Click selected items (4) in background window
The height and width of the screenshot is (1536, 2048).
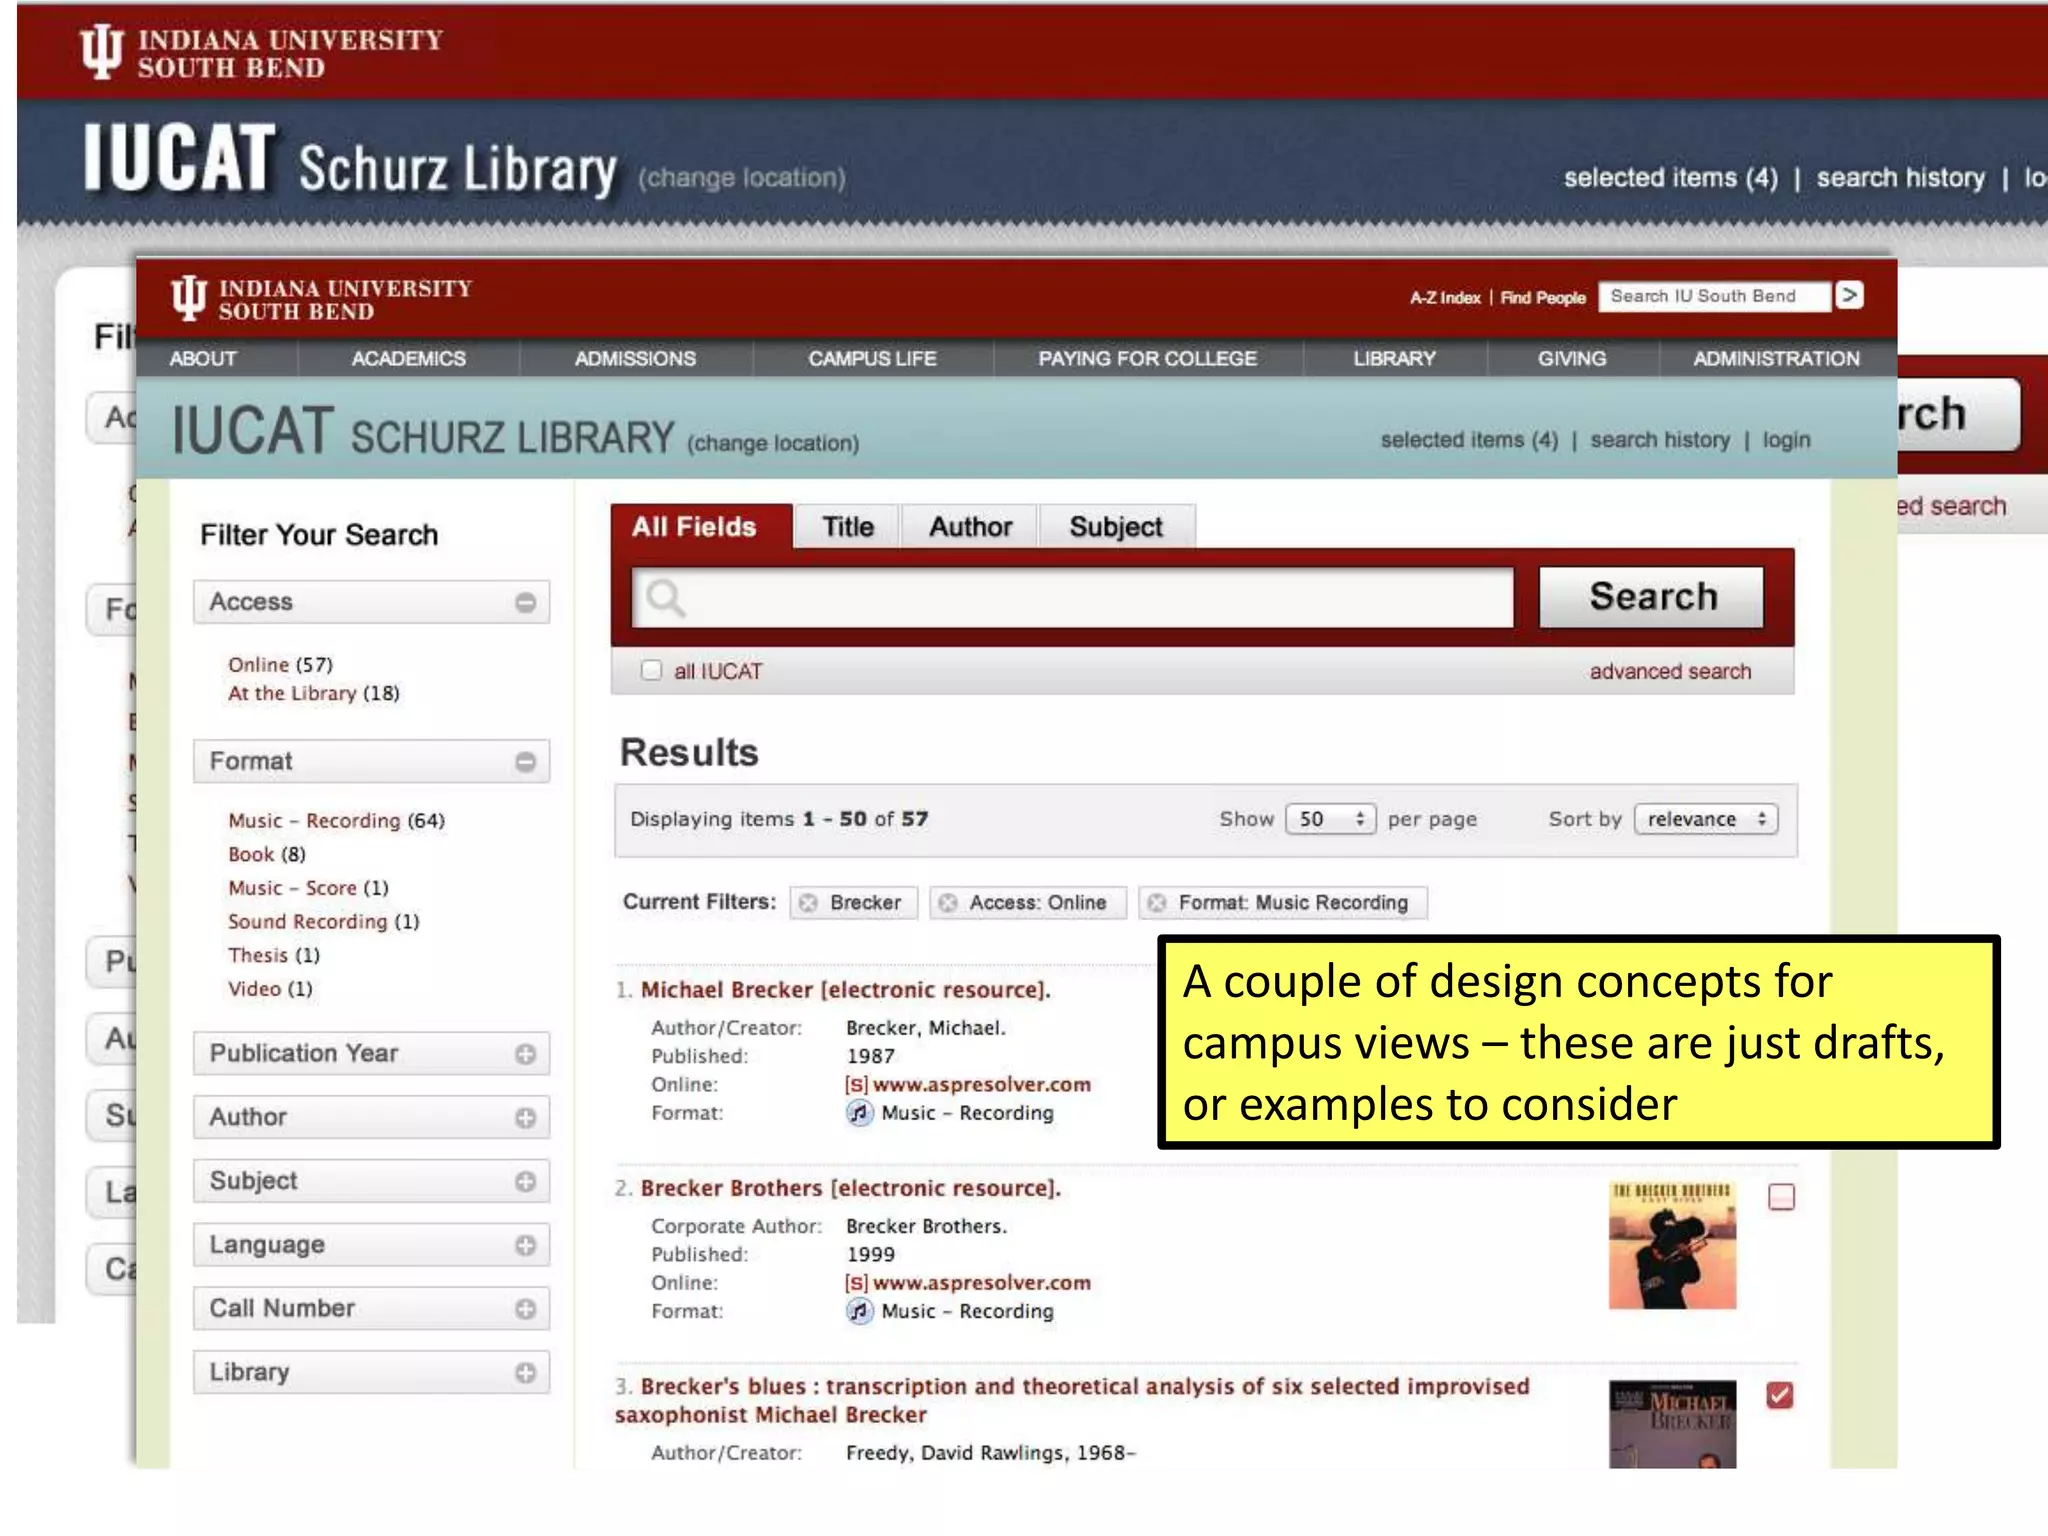(1670, 178)
